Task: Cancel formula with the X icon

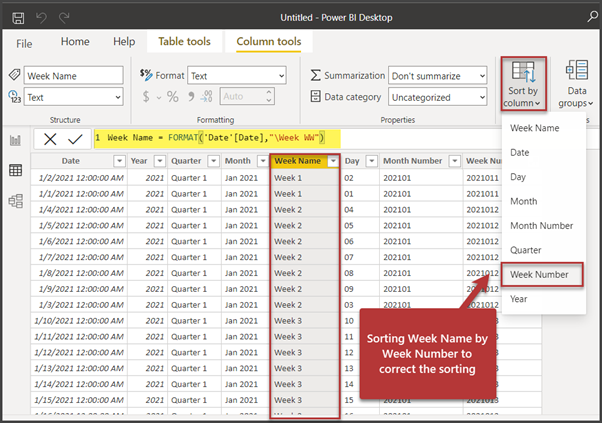Action: tap(50, 139)
